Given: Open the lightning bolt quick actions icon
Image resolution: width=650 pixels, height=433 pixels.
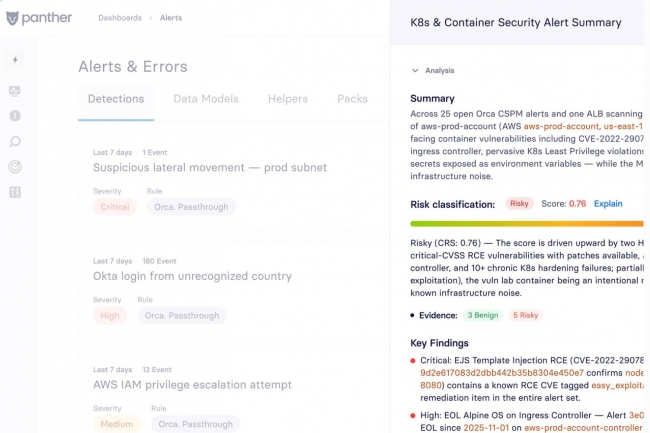Looking at the screenshot, I should (x=15, y=60).
